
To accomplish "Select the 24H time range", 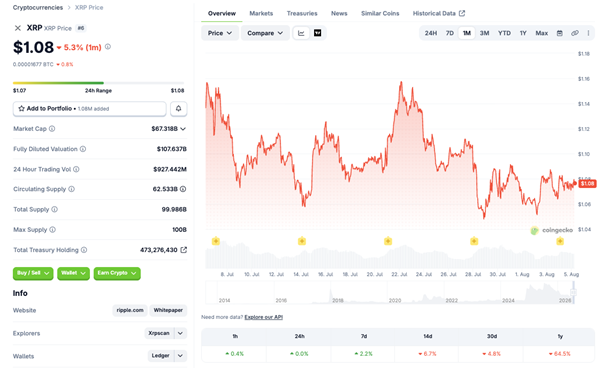I will click(x=431, y=33).
